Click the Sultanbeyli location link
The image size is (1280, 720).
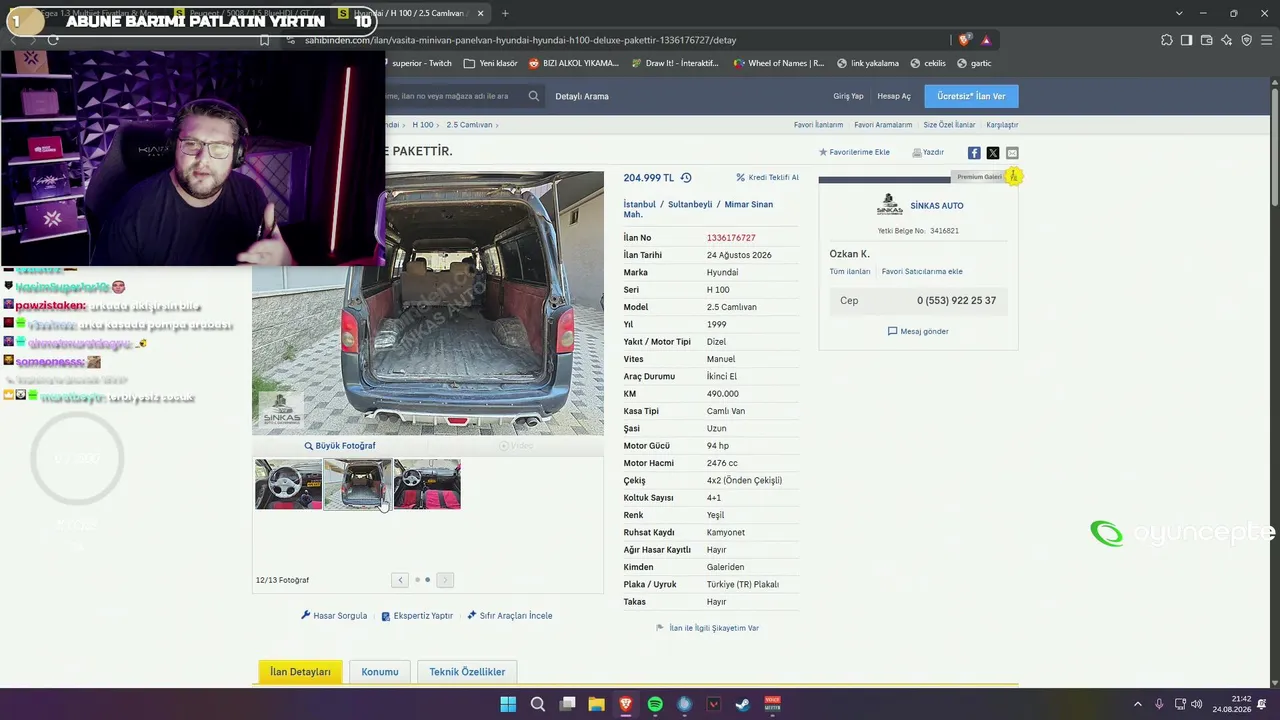coord(690,204)
